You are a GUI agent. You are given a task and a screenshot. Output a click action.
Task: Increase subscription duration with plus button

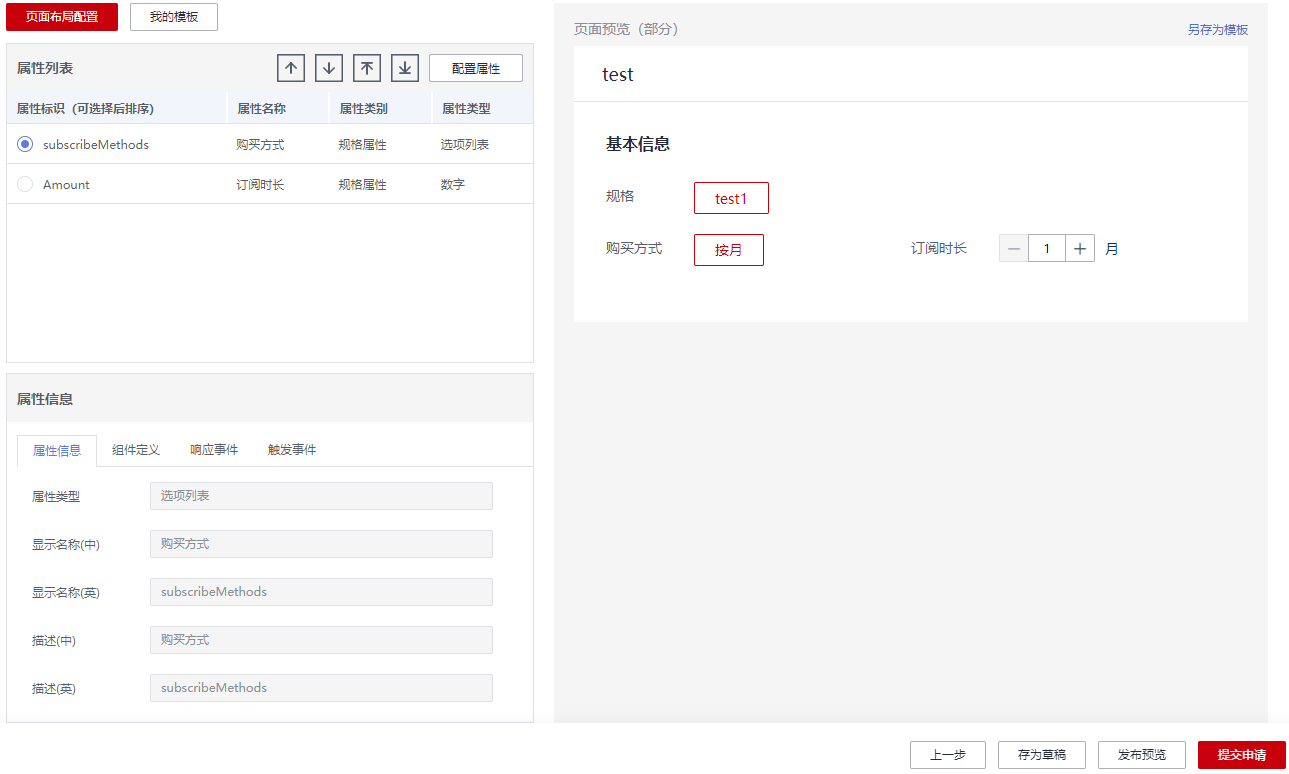coord(1080,248)
